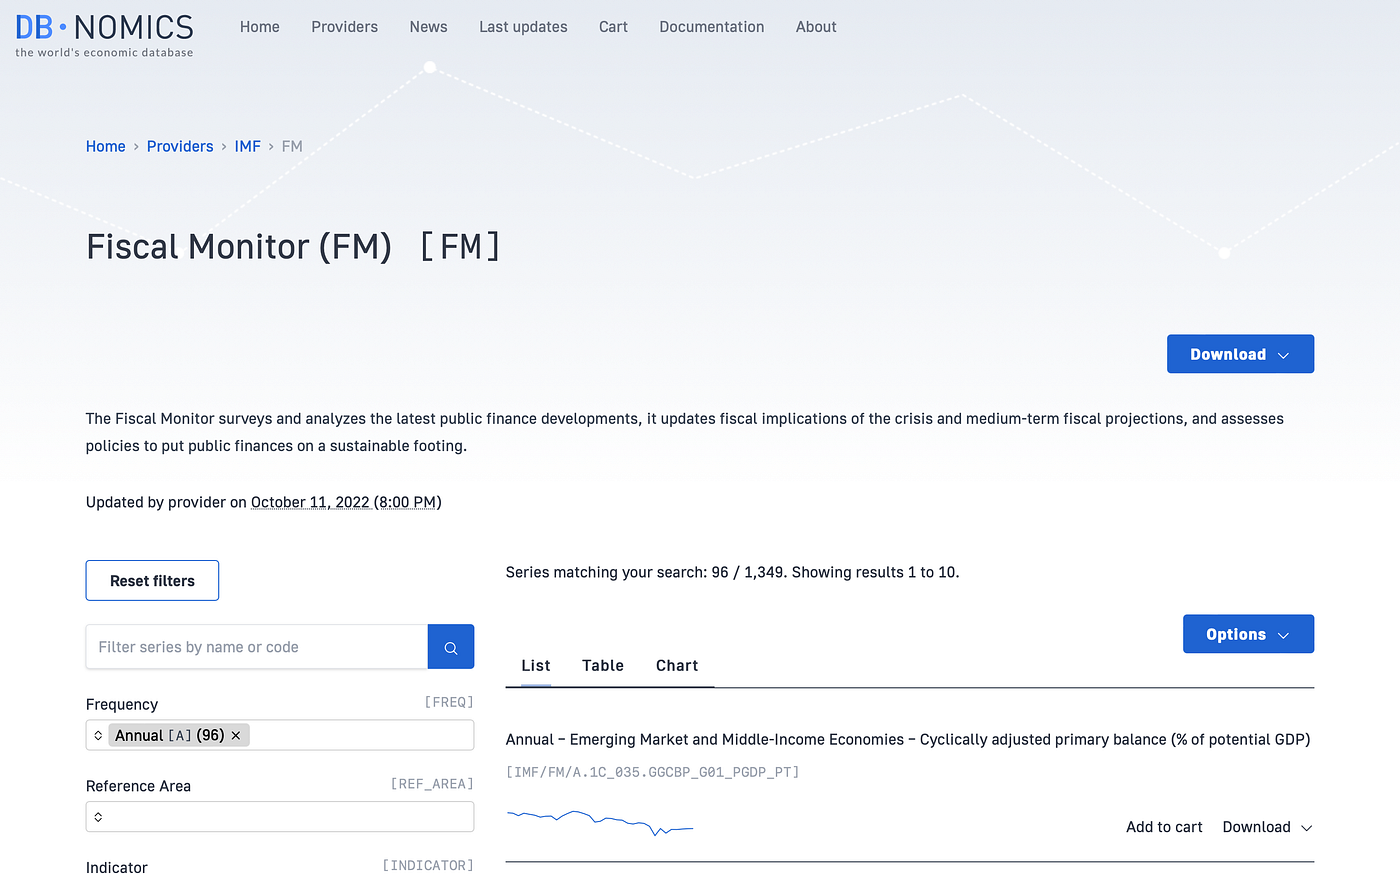
Task: Open the IMF breadcrumb link
Action: pyautogui.click(x=248, y=146)
